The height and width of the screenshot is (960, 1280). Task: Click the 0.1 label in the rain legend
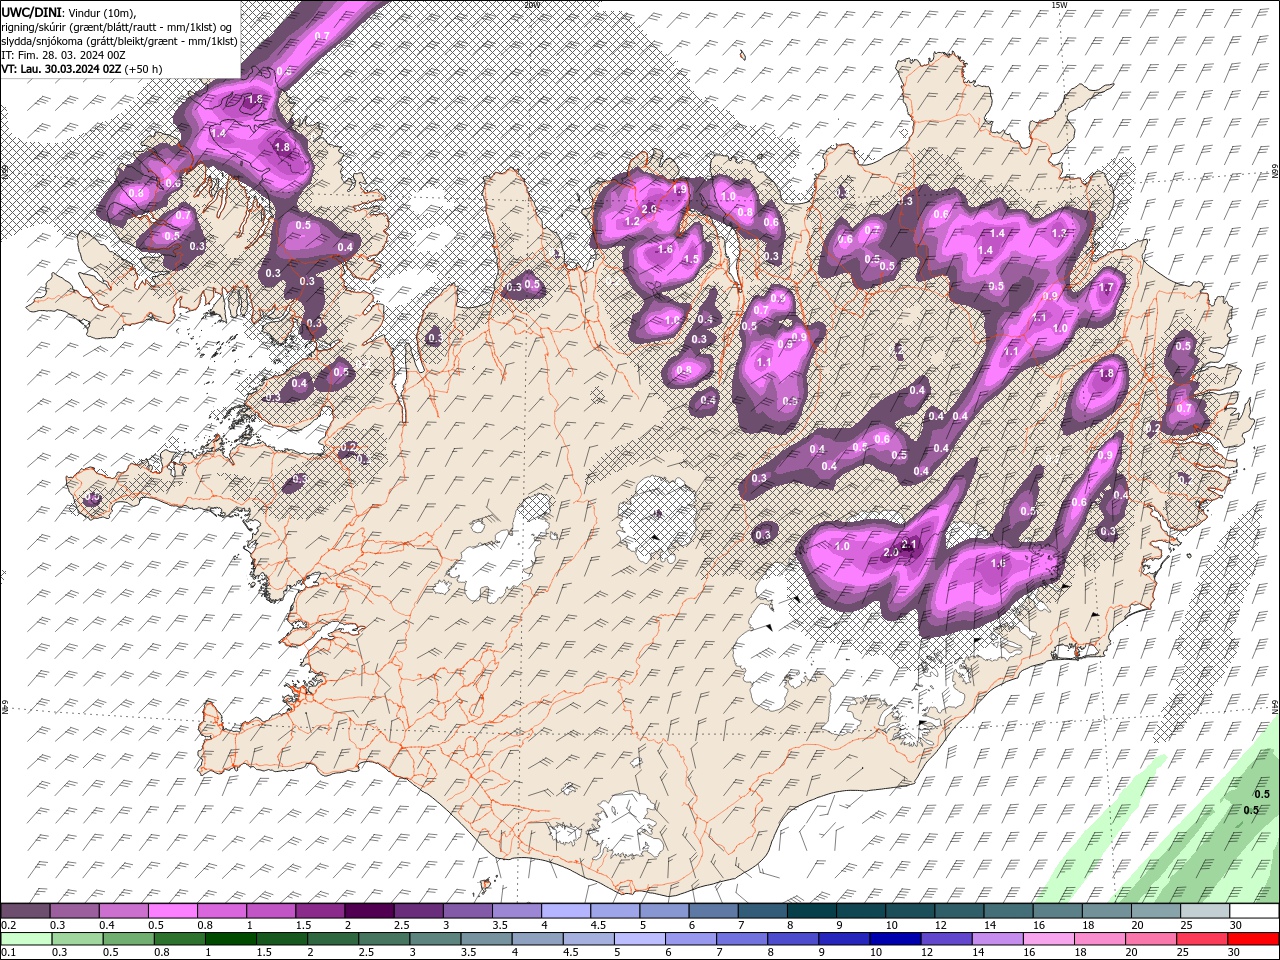[7, 953]
